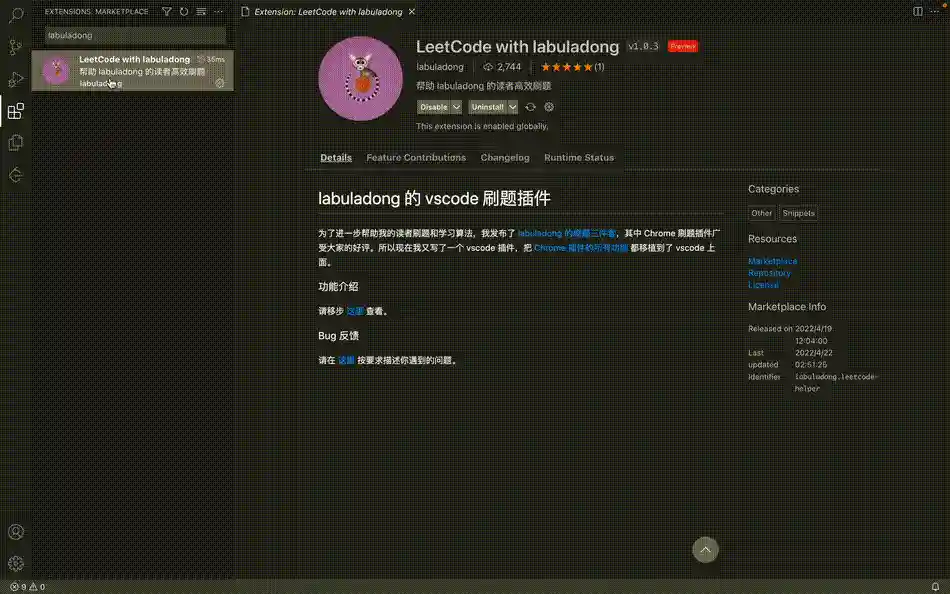Image resolution: width=950 pixels, height=594 pixels.
Task: Click the Uninstall button
Action: pyautogui.click(x=488, y=107)
